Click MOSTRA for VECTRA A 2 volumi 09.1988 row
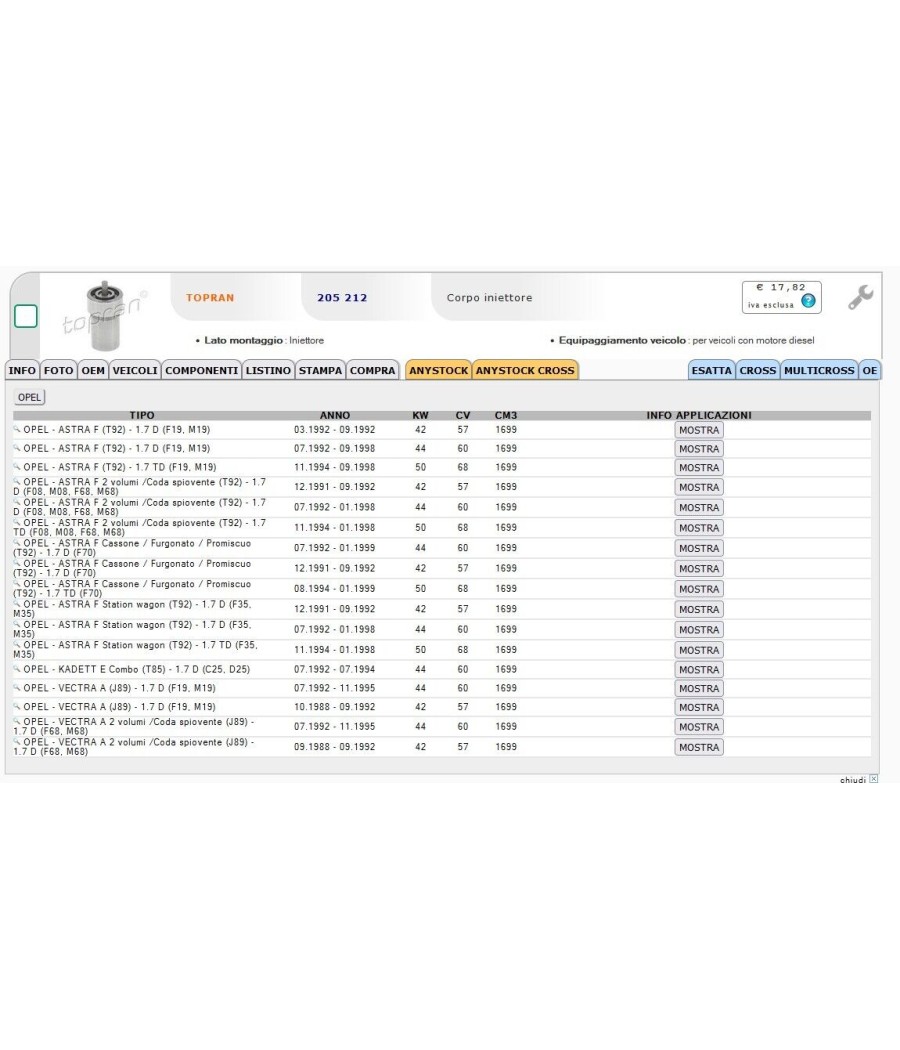The height and width of the screenshot is (1050, 900). [699, 747]
